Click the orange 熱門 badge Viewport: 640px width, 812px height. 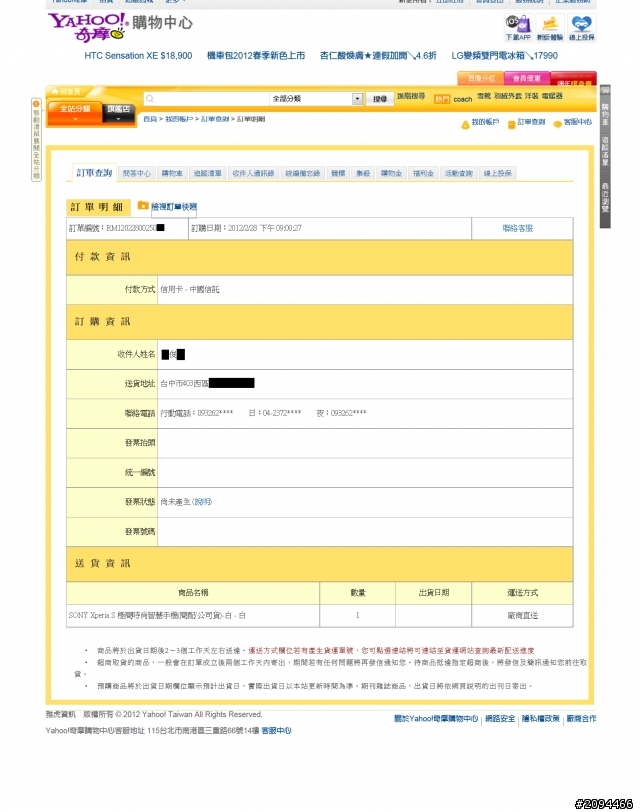pos(442,99)
